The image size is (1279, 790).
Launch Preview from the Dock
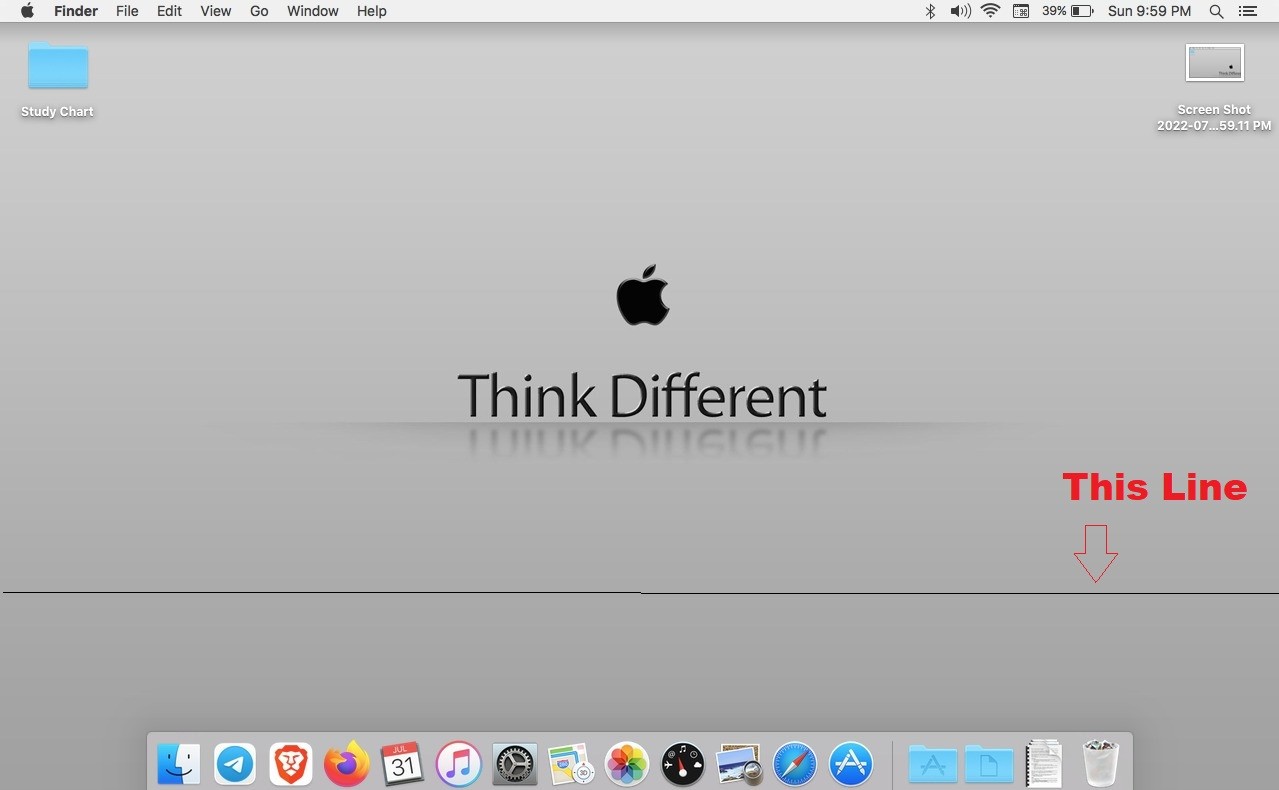(x=740, y=765)
